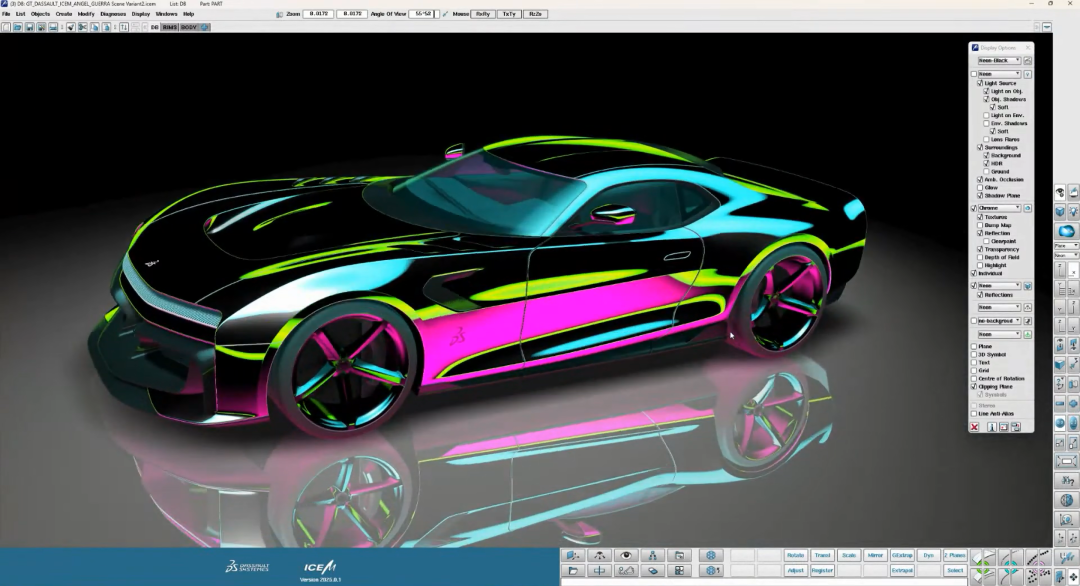
Task: Click the move arrows icon at bottom right
Action: tap(1073, 576)
